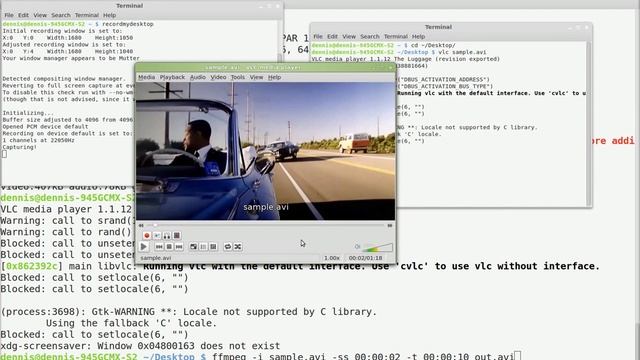The width and height of the screenshot is (640, 360).
Task: Skip to next media in VLC
Action: coord(179,247)
